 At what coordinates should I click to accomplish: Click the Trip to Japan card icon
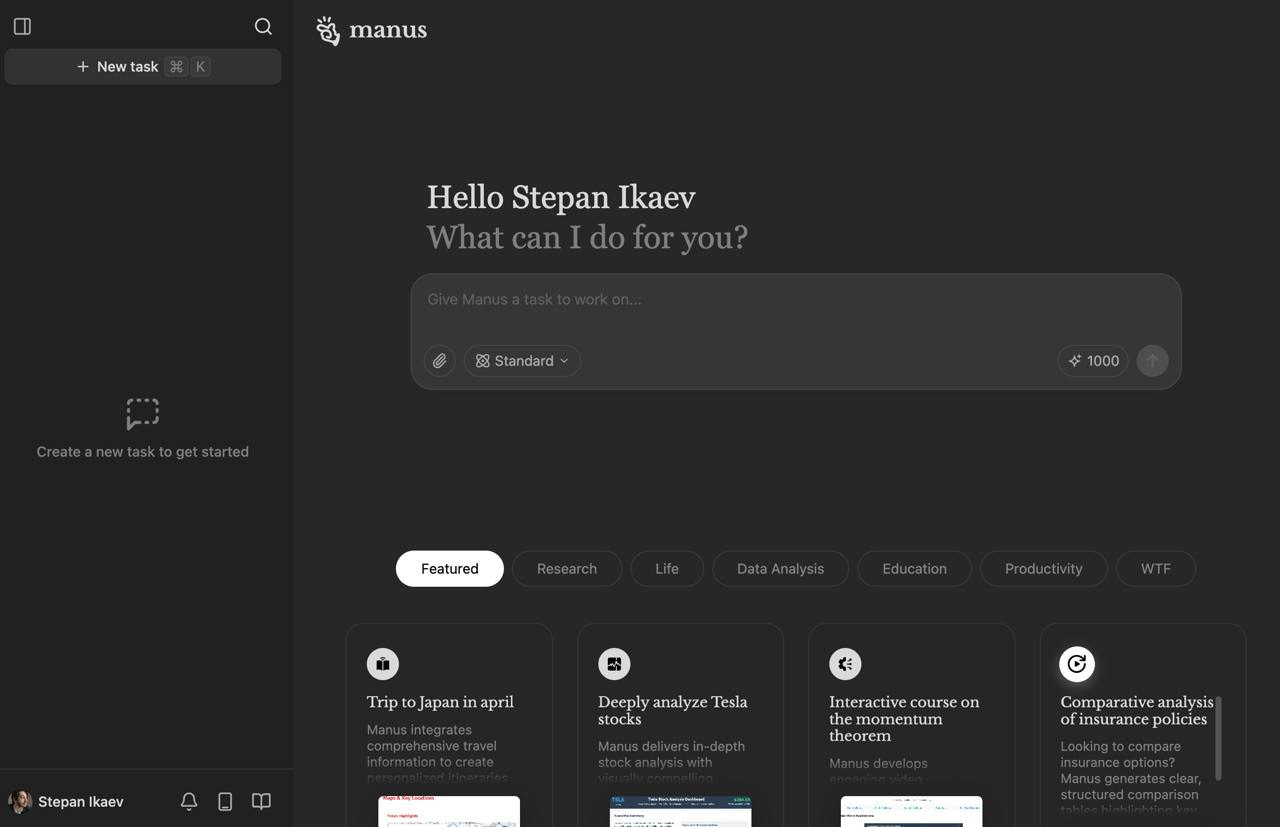pyautogui.click(x=383, y=664)
